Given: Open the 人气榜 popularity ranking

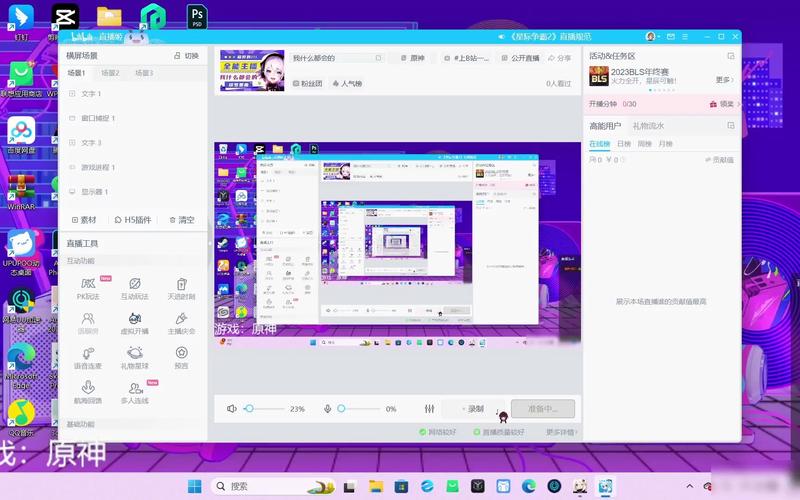Looking at the screenshot, I should (347, 83).
